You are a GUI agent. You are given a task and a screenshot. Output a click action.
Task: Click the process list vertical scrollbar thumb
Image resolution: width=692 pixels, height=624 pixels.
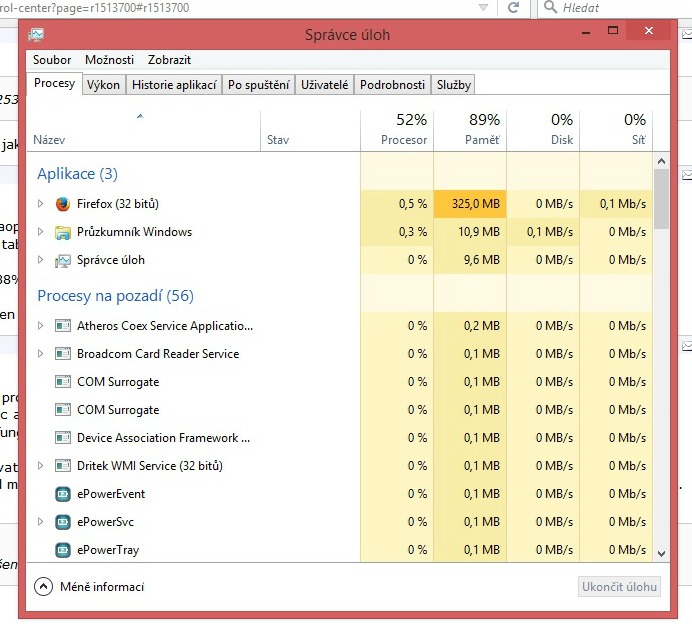(661, 199)
